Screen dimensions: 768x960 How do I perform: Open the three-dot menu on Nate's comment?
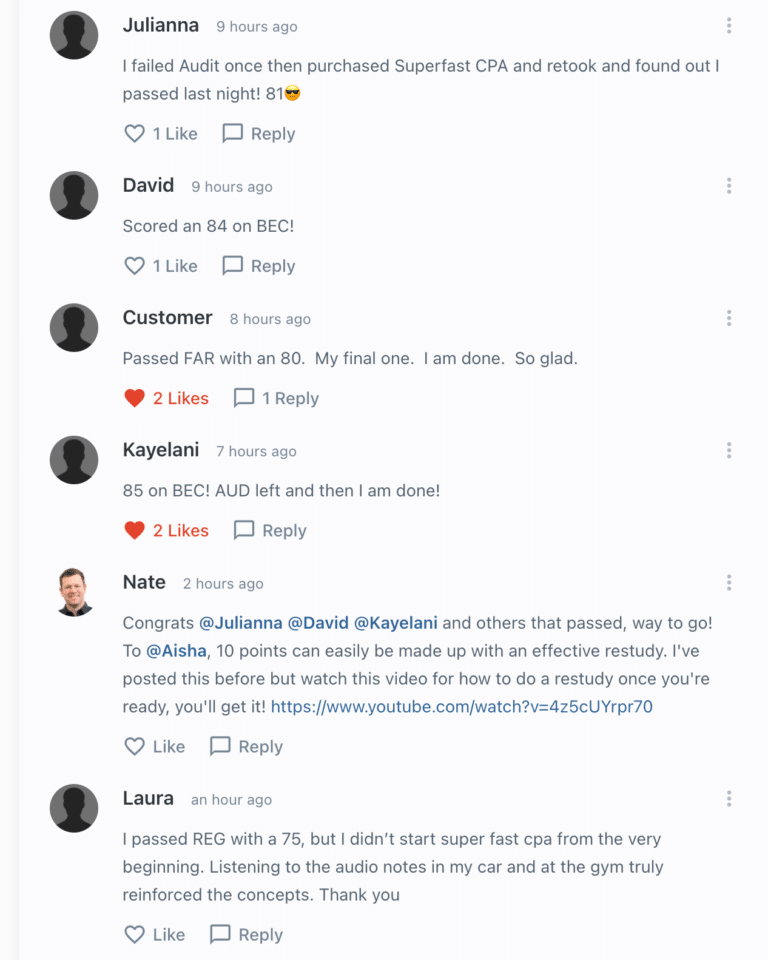pos(729,583)
